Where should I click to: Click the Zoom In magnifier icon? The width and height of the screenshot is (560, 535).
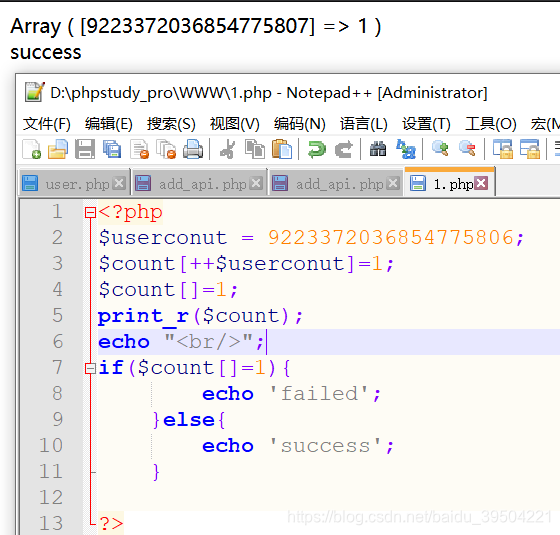tap(440, 148)
